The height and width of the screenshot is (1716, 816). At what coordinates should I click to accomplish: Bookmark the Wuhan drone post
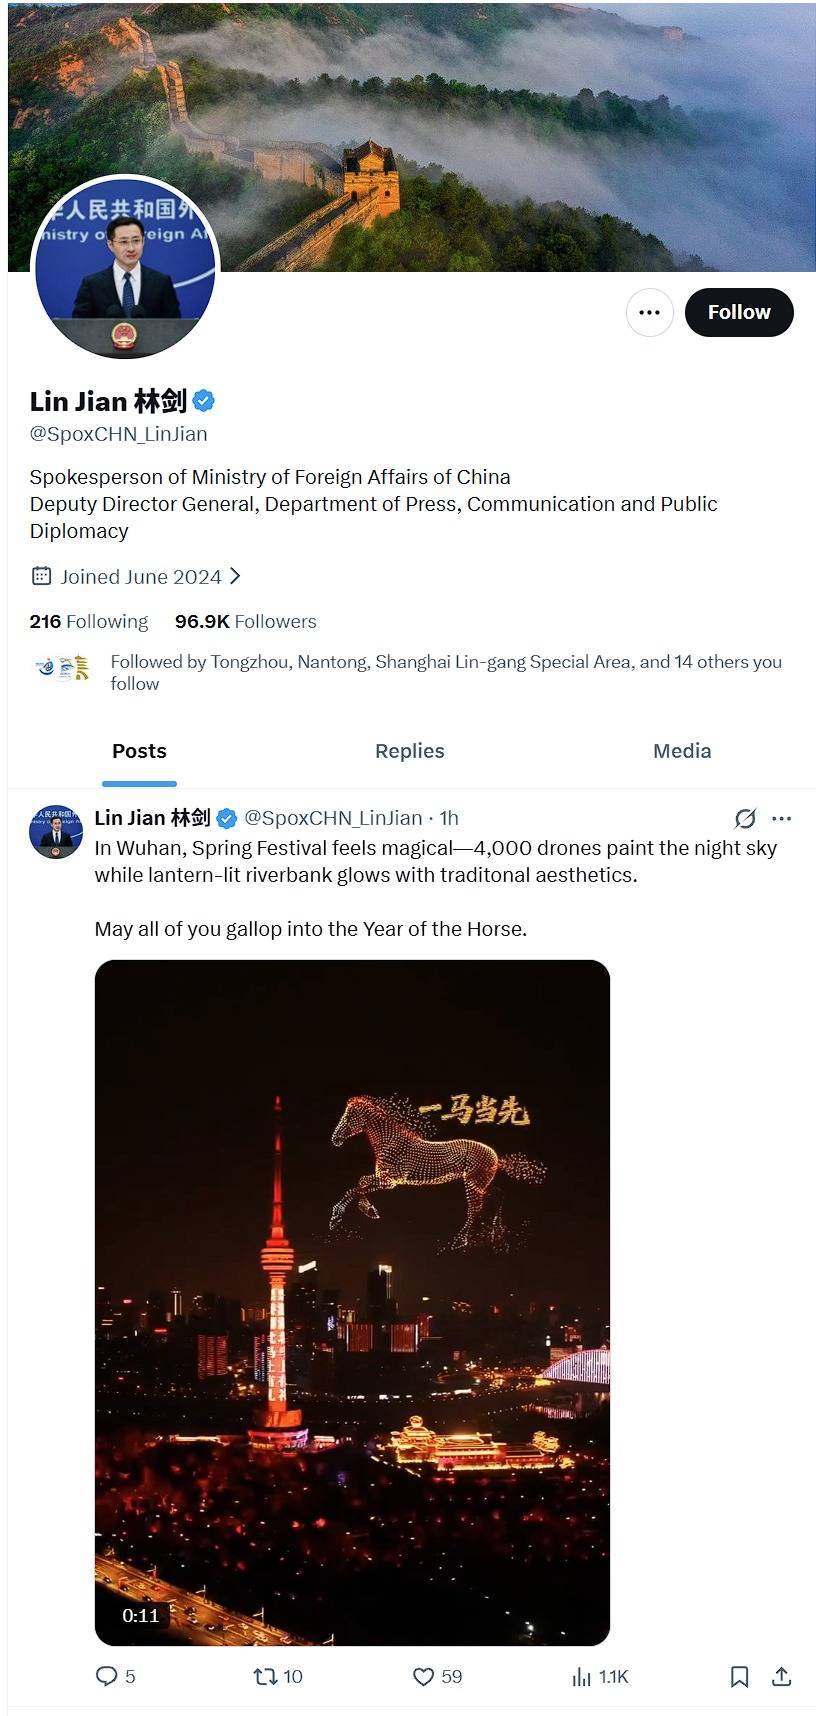pos(739,1676)
